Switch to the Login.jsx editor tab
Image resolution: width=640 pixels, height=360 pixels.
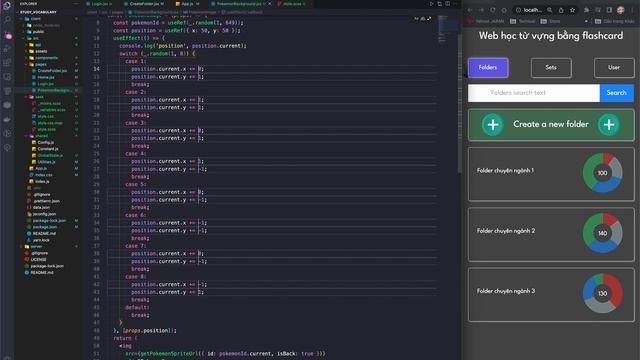tap(100, 4)
